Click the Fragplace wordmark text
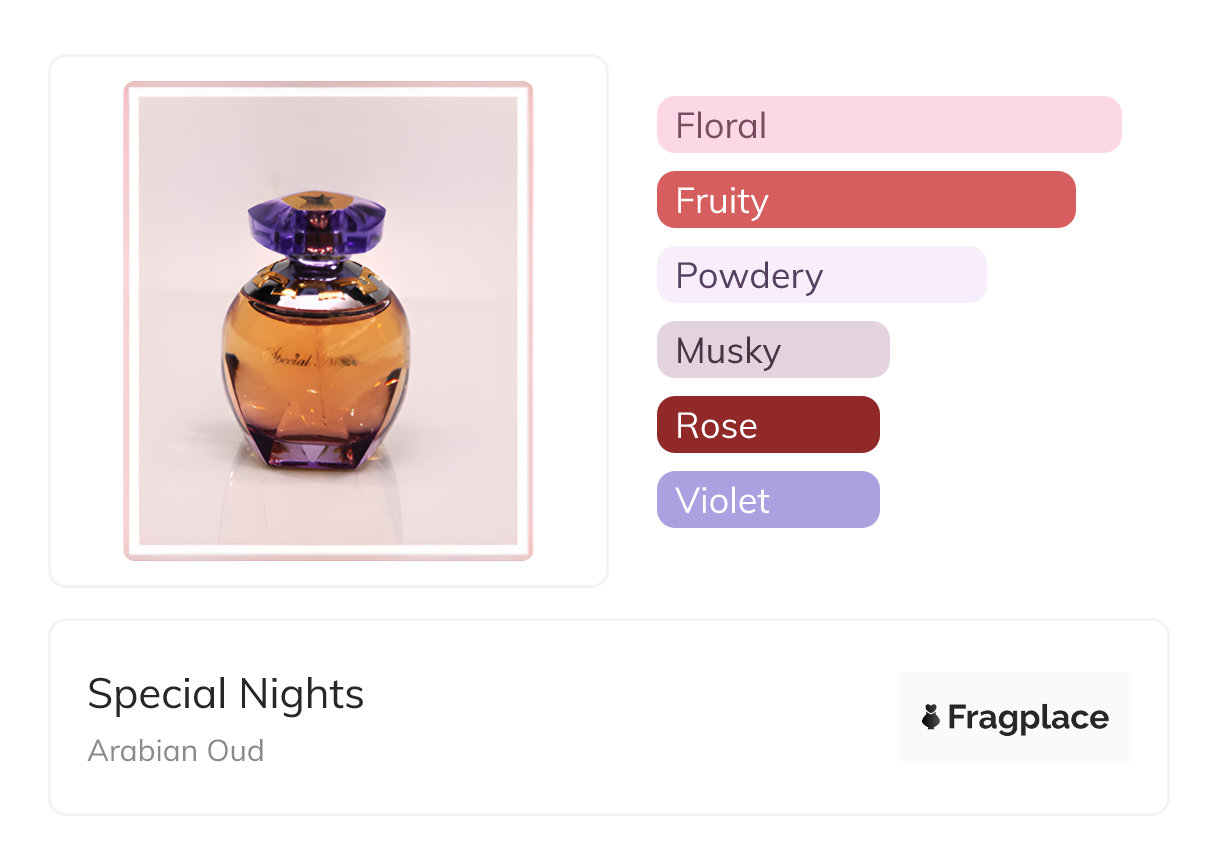This screenshot has width=1218, height=864. [1028, 717]
